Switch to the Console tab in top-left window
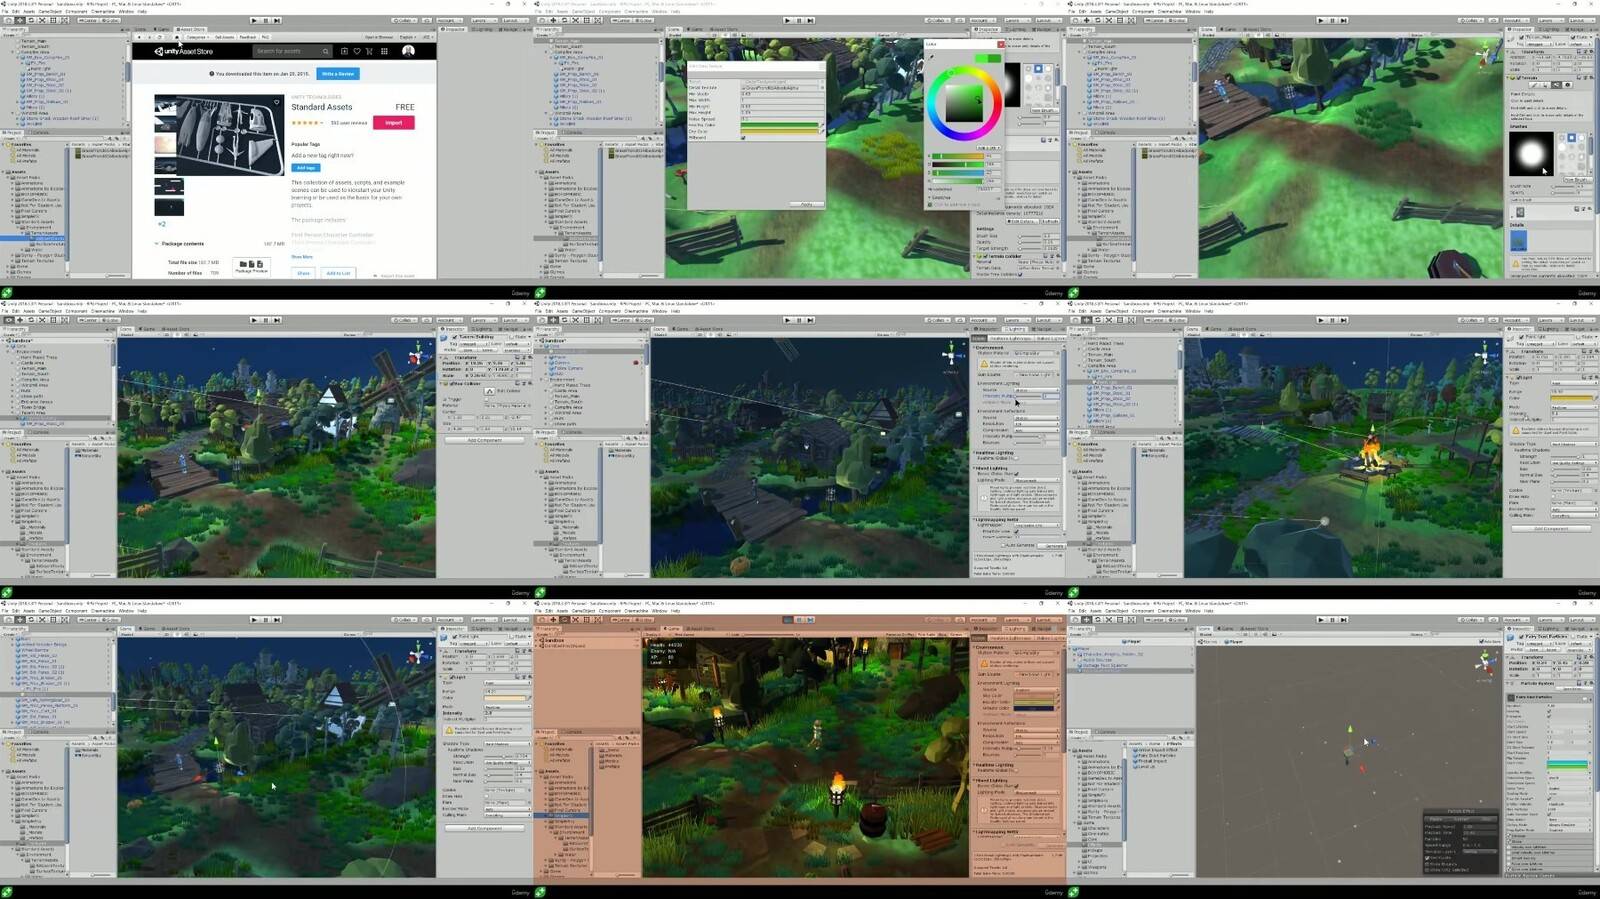Viewport: 1600px width, 899px height. click(x=40, y=132)
